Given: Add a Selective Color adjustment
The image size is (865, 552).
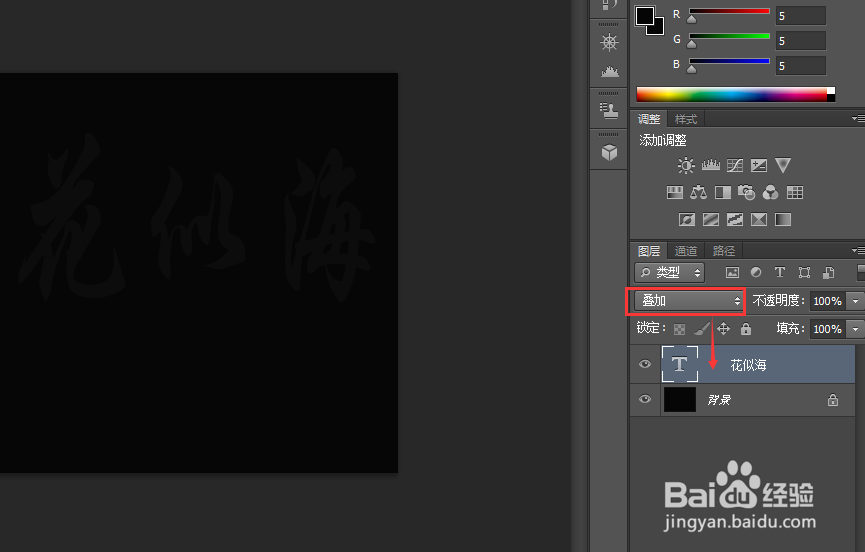Looking at the screenshot, I should pyautogui.click(x=759, y=219).
